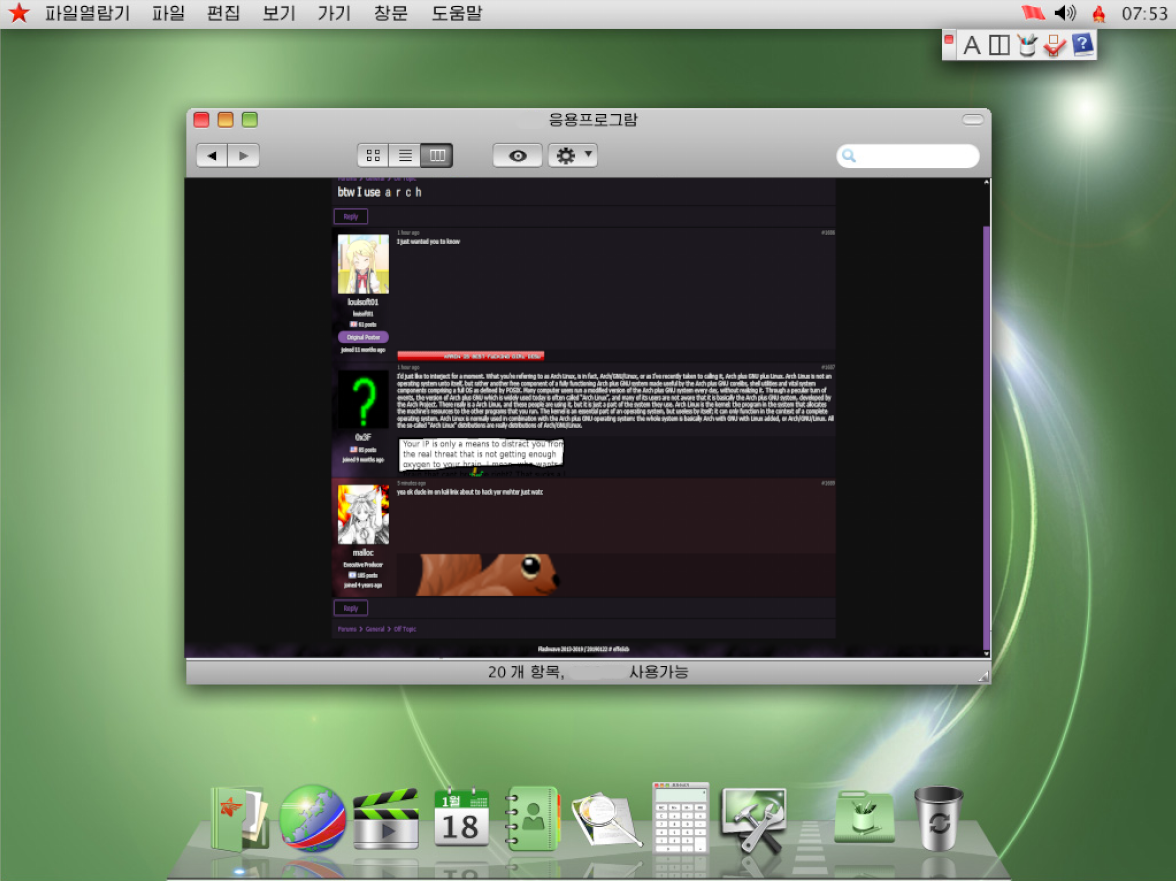Click the blonde anime avatar of louisoft01

click(363, 264)
